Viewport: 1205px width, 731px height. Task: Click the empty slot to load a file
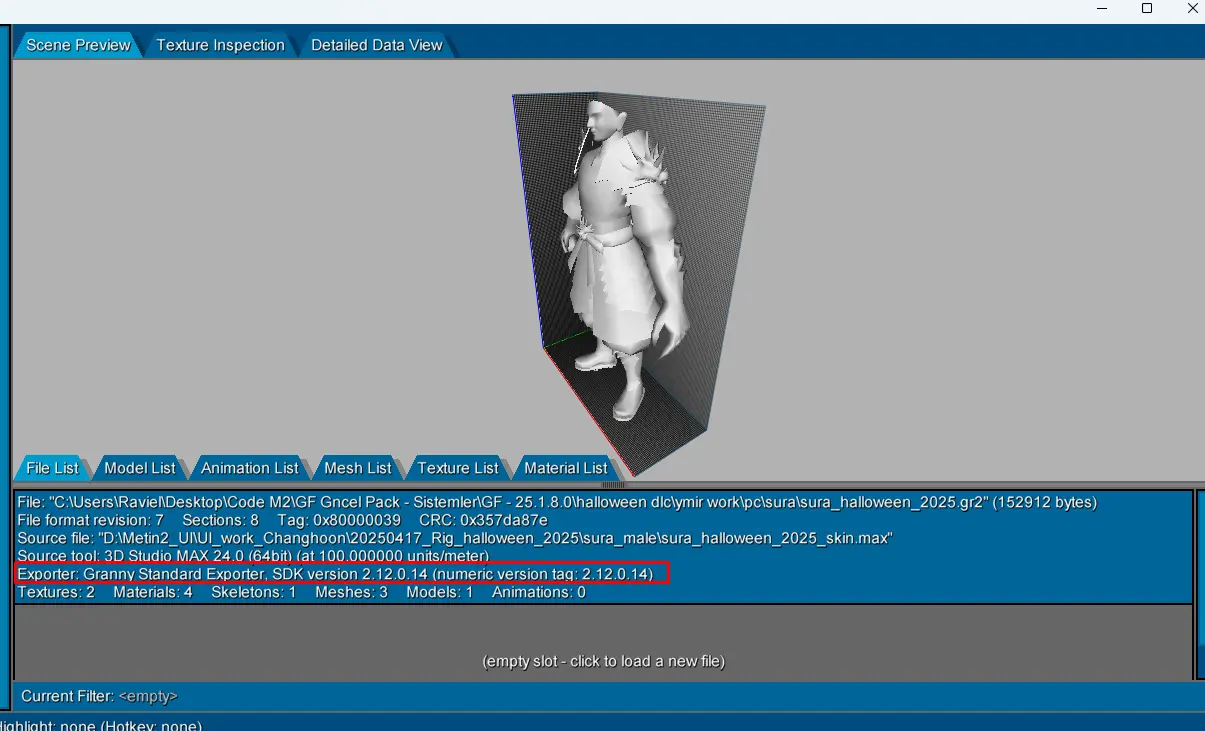[603, 661]
